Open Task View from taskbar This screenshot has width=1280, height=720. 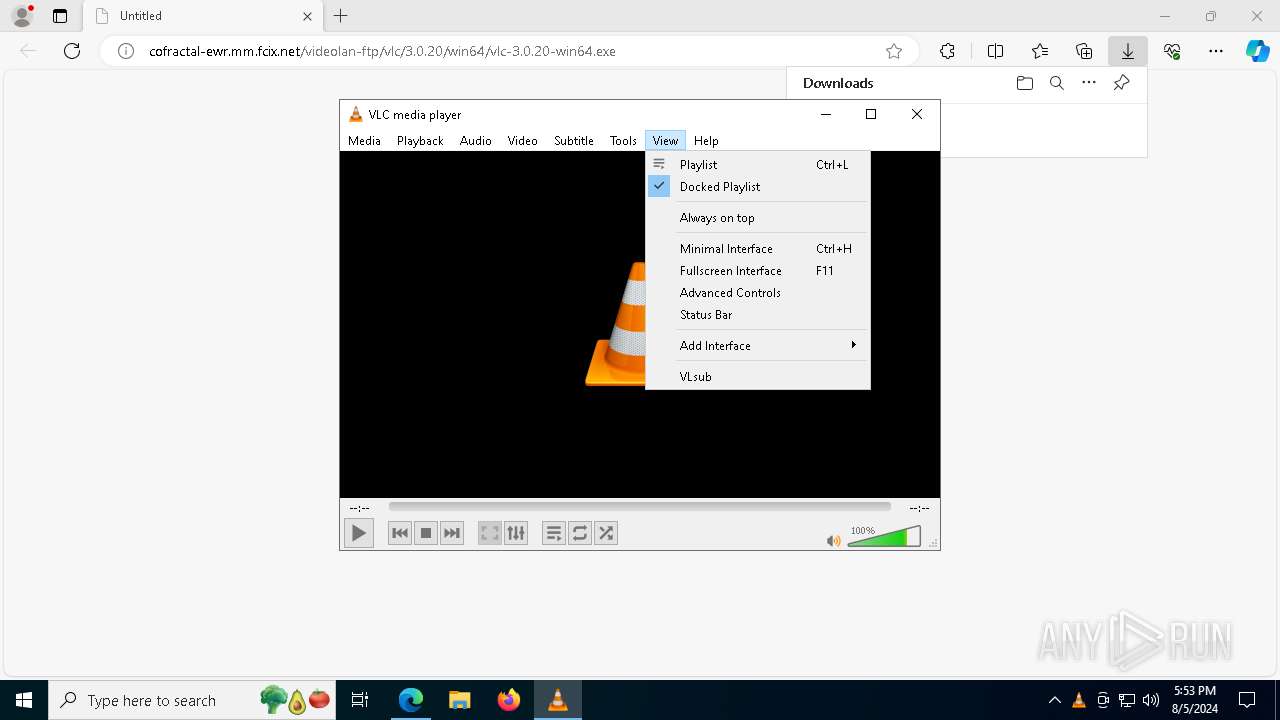(360, 700)
